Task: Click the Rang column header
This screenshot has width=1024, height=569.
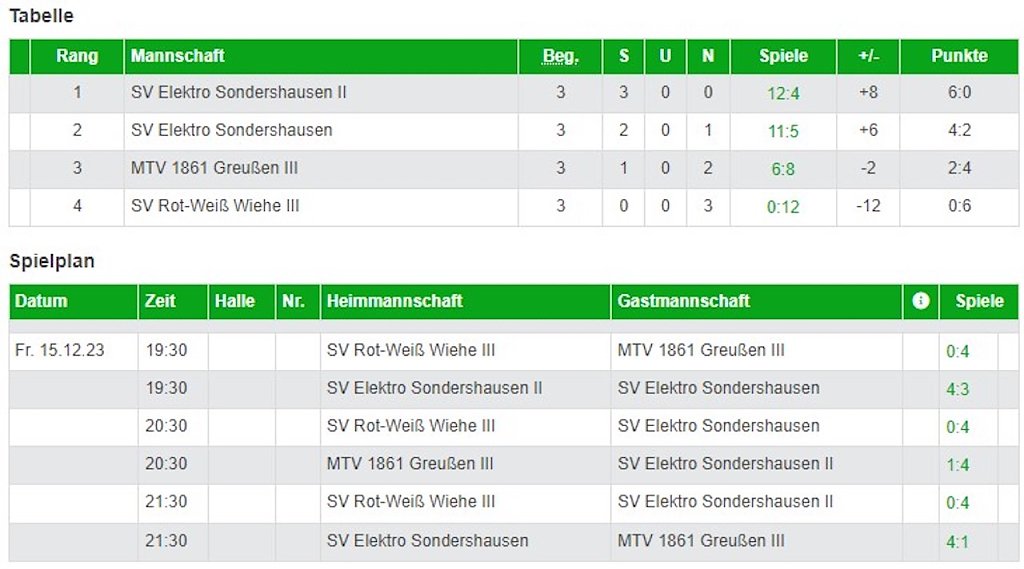Action: pos(77,56)
